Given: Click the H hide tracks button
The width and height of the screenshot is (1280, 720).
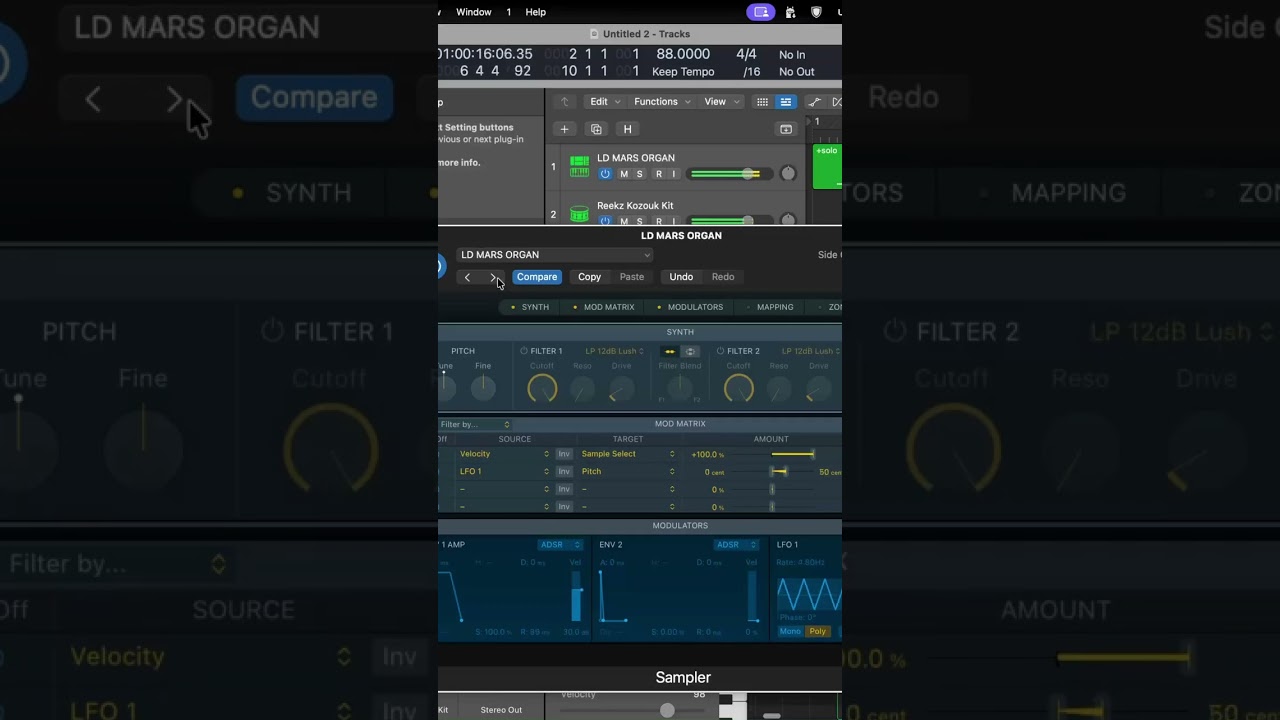Looking at the screenshot, I should pyautogui.click(x=628, y=129).
